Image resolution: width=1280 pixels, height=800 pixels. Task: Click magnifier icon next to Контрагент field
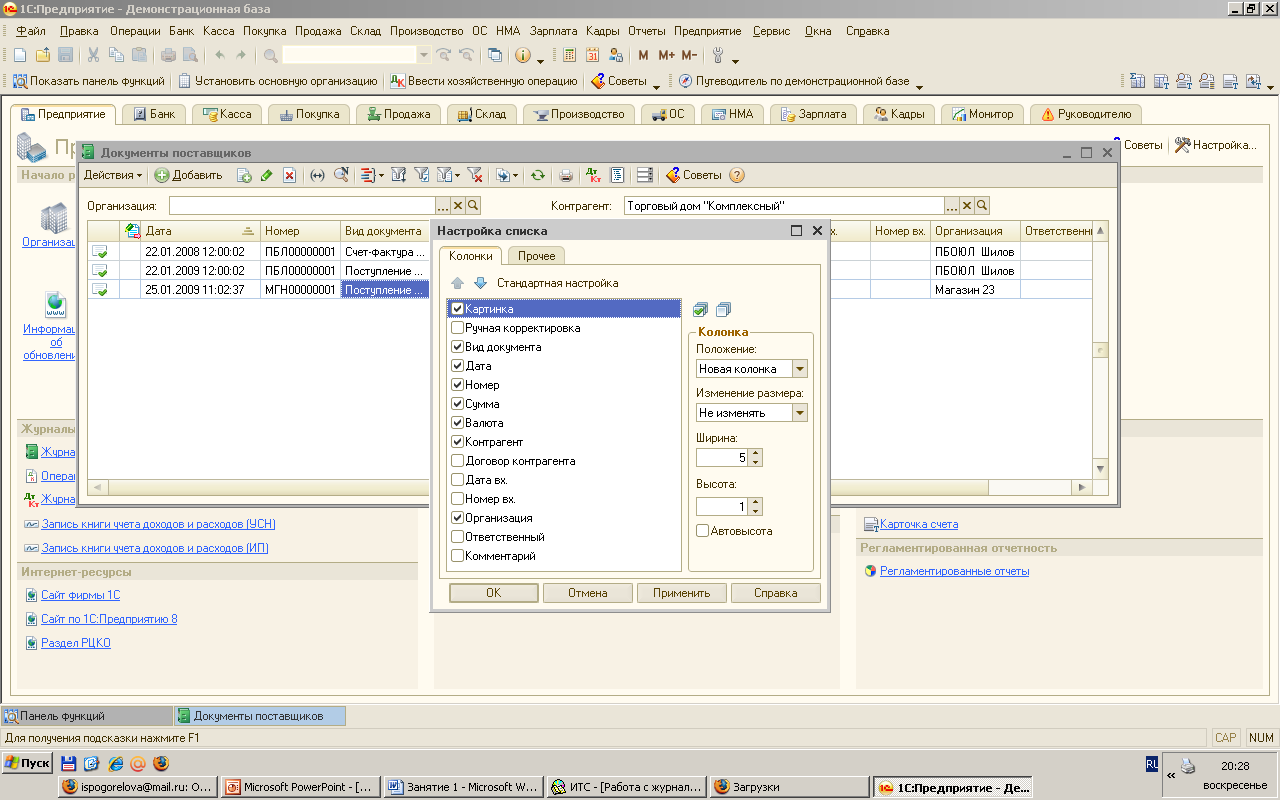click(982, 205)
